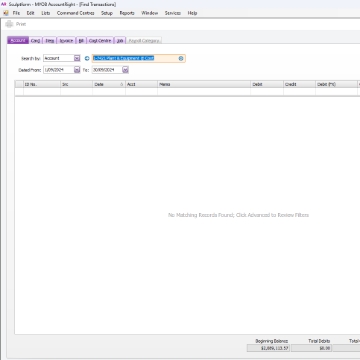Click the ID No. column header
The image size is (360, 360).
tap(42, 84)
